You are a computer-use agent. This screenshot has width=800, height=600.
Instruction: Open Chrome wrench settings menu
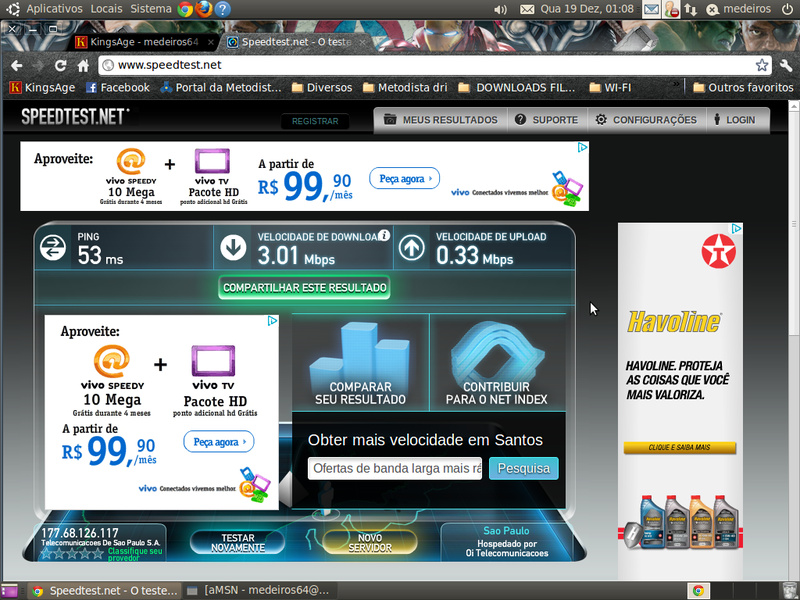pyautogui.click(x=786, y=65)
